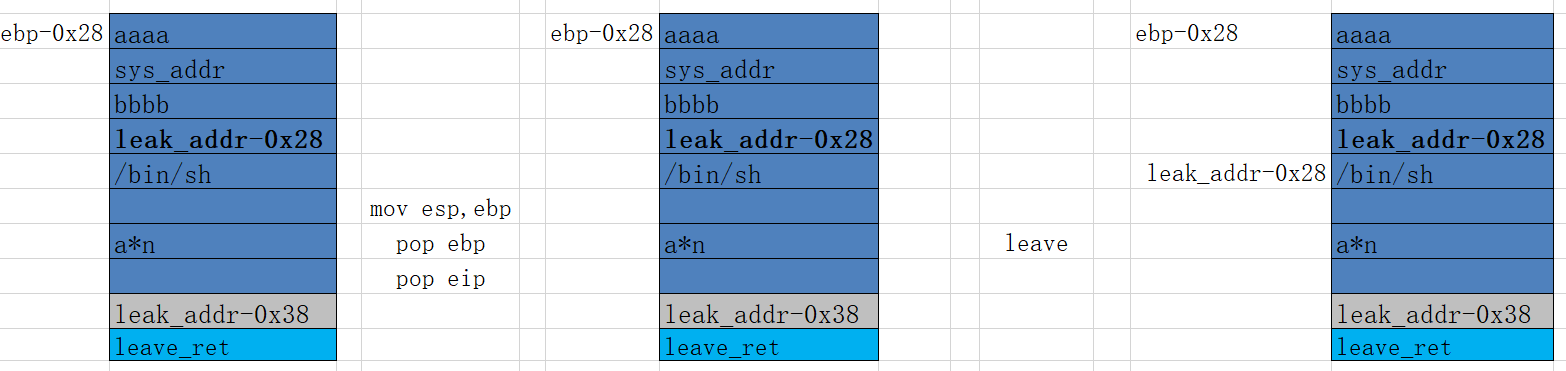1566x371 pixels.
Task: Click bold 'leak_addr-0x28' in the leftmost stack
Action: coord(223,137)
